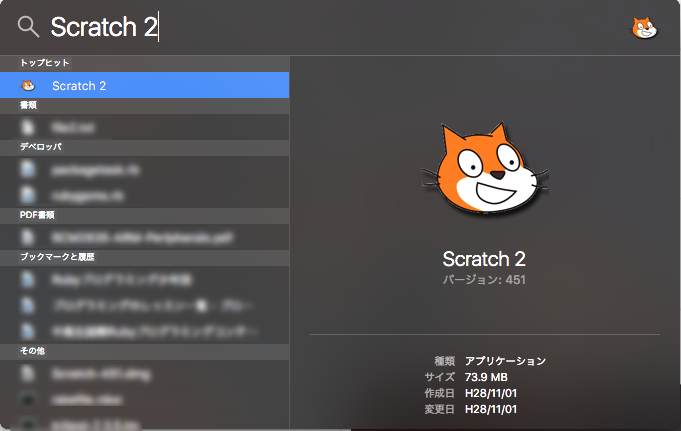Select the single file result under 書類

pyautogui.click(x=145, y=127)
